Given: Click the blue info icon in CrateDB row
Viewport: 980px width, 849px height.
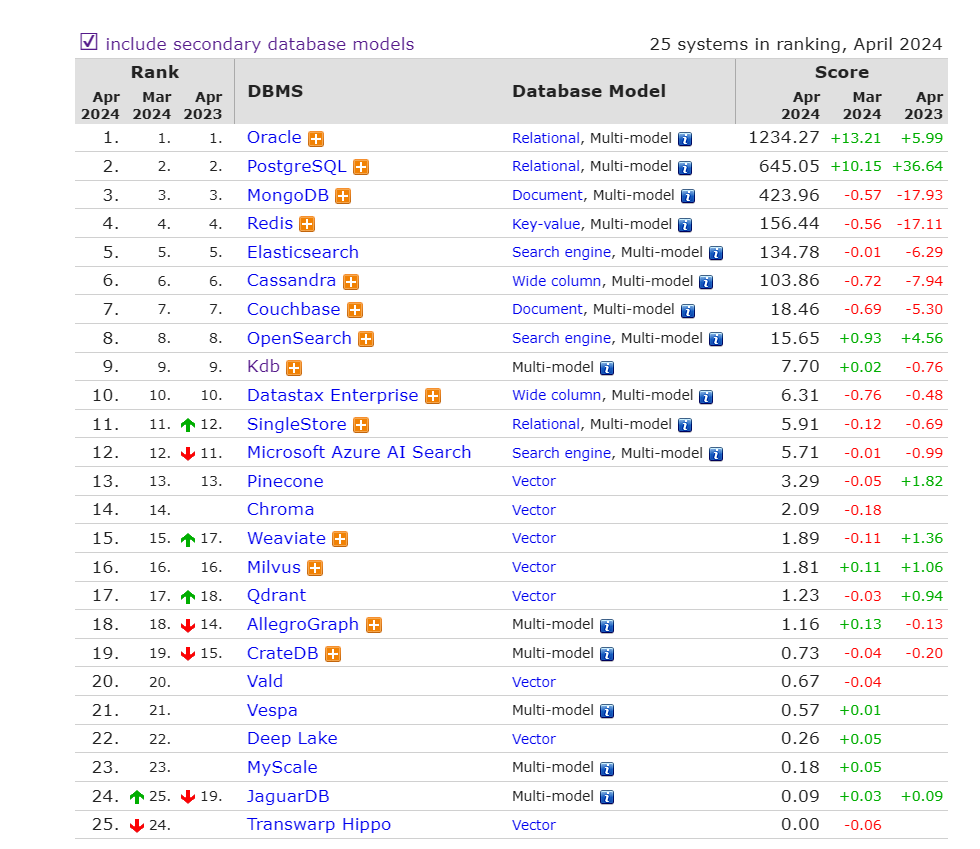Looking at the screenshot, I should click(607, 655).
